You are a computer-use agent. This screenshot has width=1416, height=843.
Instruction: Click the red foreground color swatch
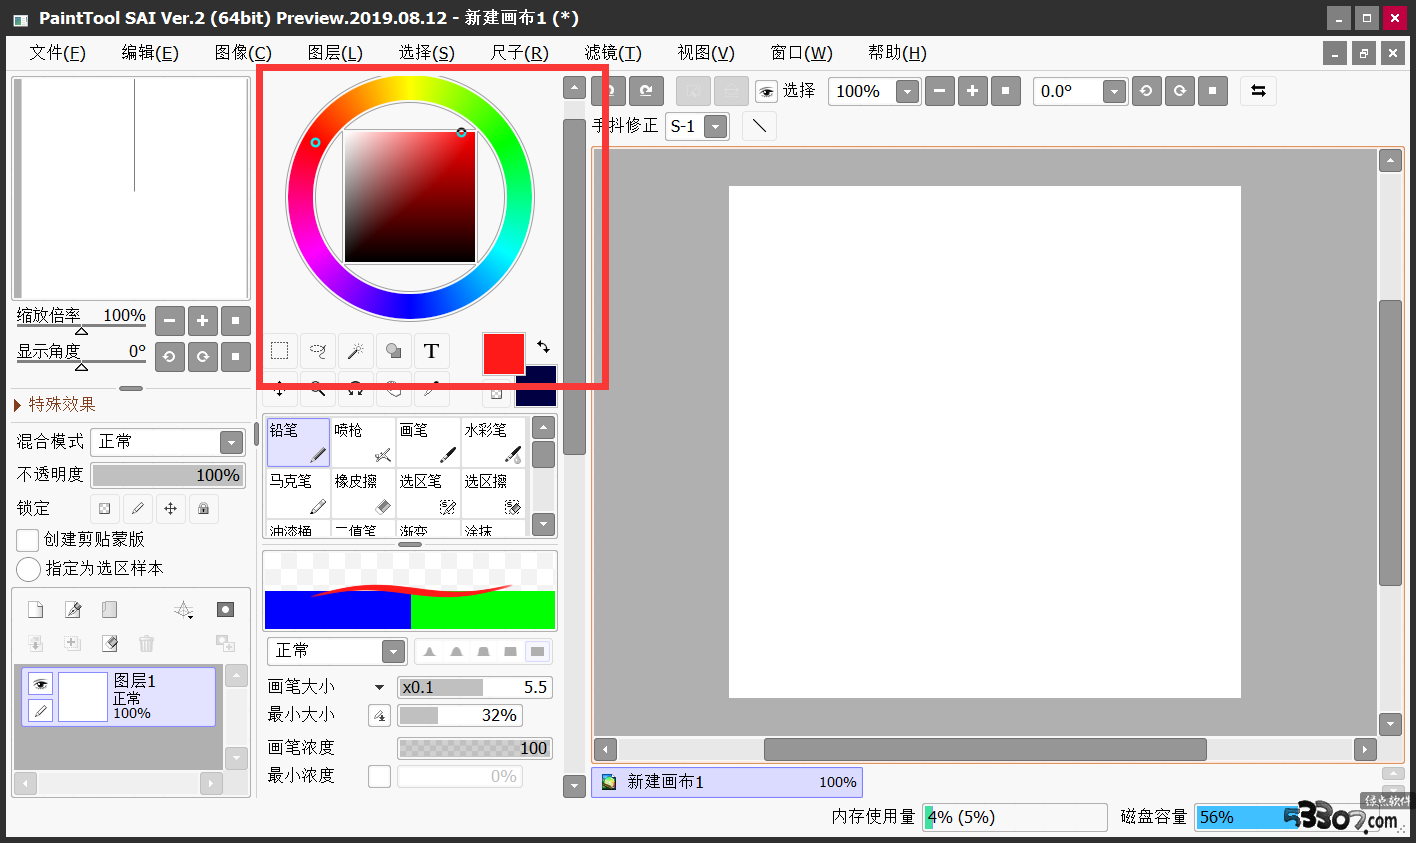503,354
